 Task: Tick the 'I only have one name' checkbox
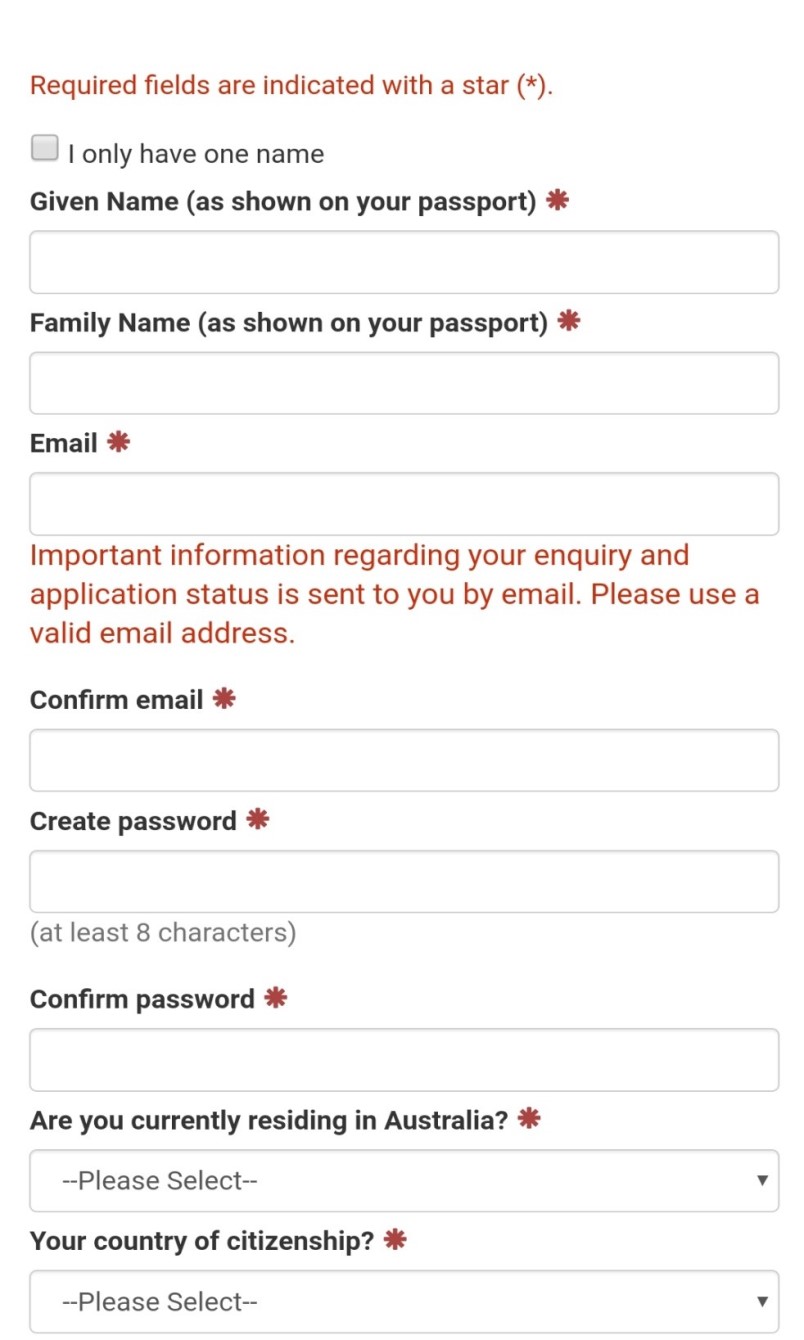45,149
